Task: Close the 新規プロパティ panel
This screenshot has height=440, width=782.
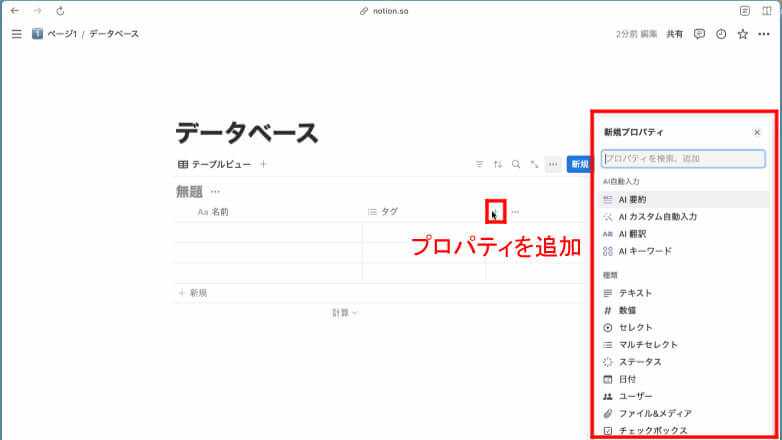Action: coord(757,132)
